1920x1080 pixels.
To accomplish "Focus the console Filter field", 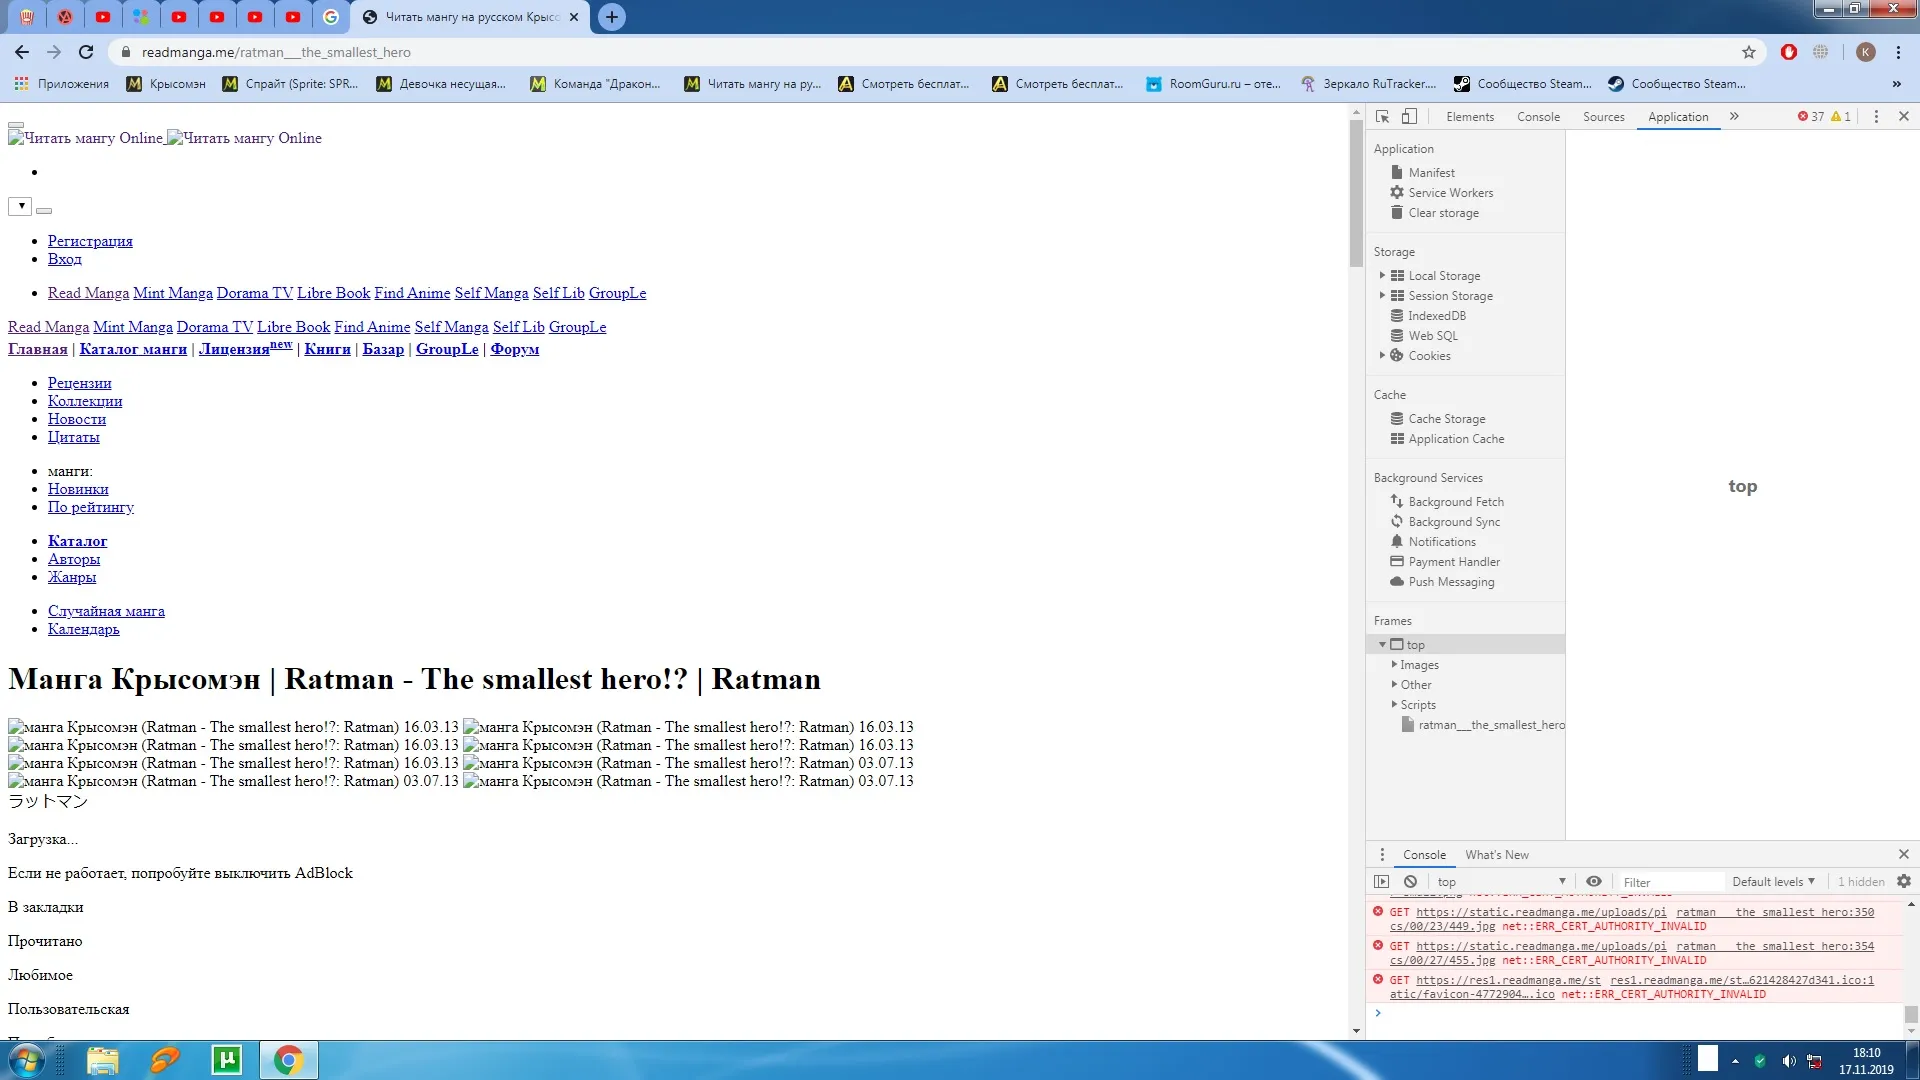I will pyautogui.click(x=1670, y=882).
